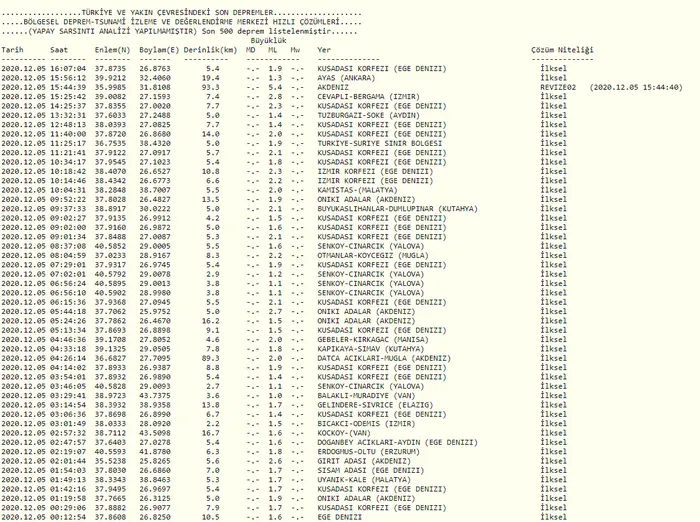Image resolution: width=700 pixels, height=522 pixels.
Task: Click the AYAS (ANKARA) location entry
Action: click(x=348, y=77)
